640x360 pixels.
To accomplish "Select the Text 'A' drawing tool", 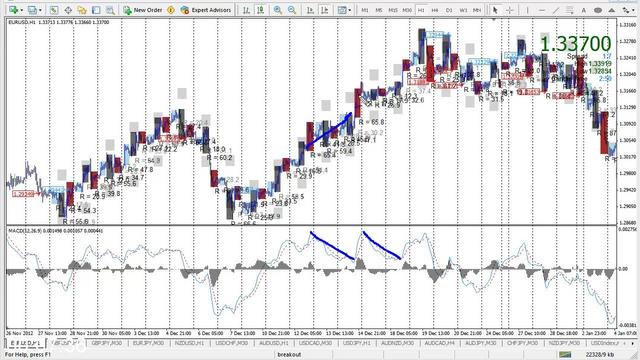I will pyautogui.click(x=584, y=10).
